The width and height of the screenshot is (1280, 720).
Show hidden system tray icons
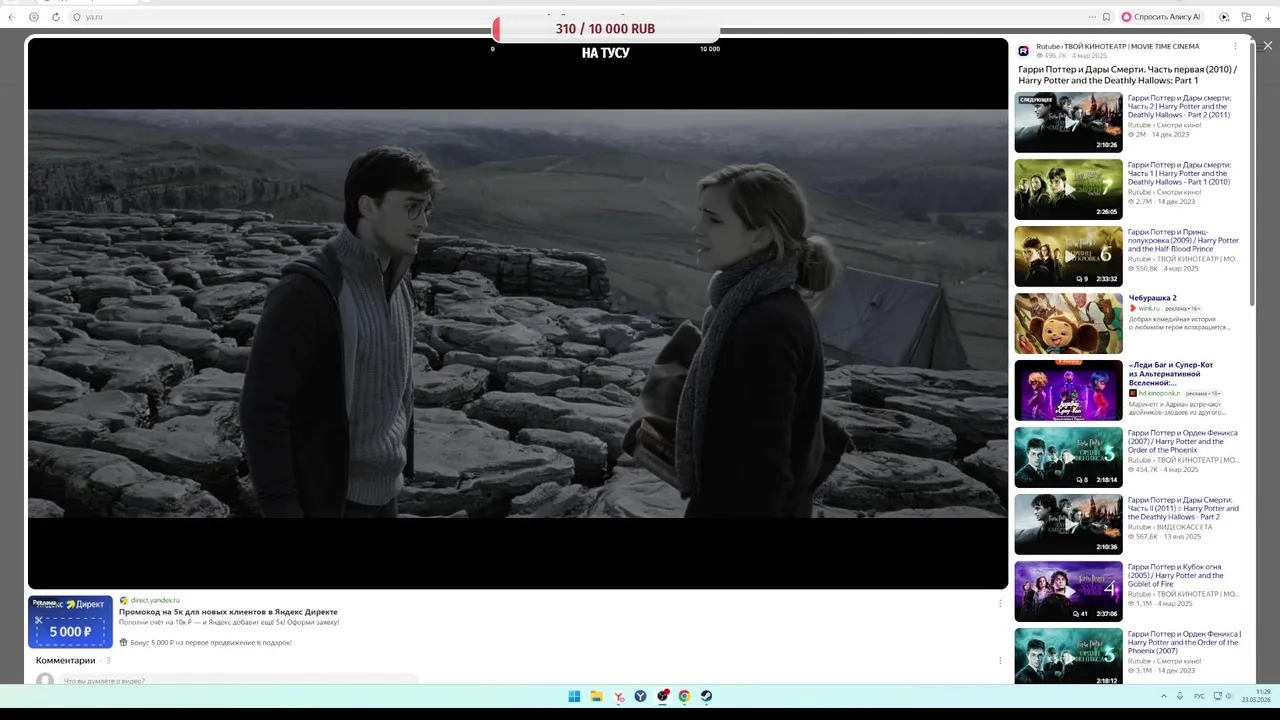click(1163, 696)
